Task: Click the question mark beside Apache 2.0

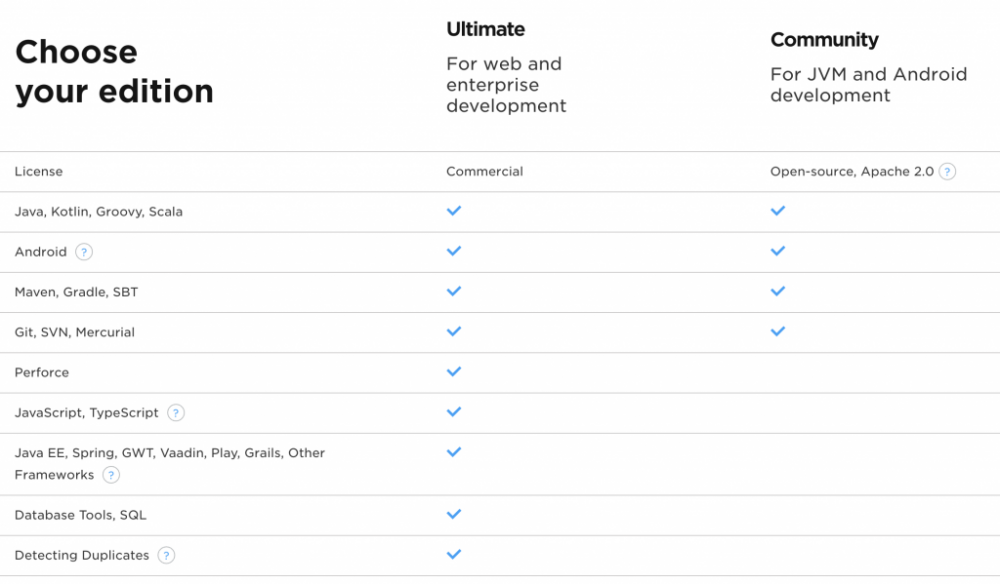Action: pyautogui.click(x=947, y=171)
